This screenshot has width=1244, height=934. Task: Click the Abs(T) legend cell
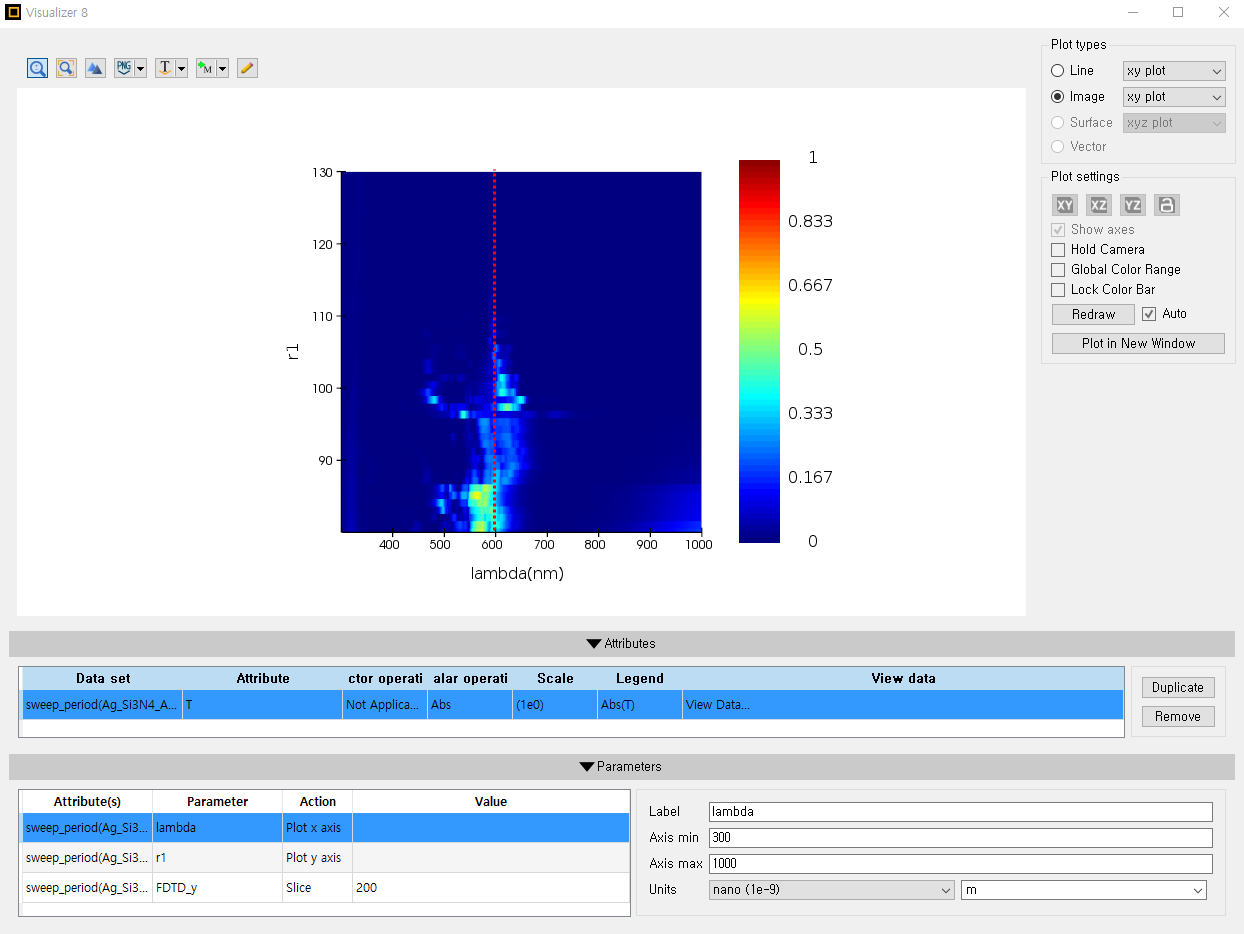click(640, 704)
